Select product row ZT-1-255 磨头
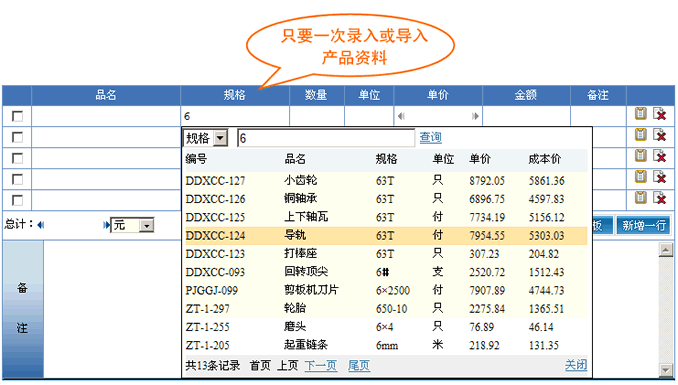 [386, 327]
